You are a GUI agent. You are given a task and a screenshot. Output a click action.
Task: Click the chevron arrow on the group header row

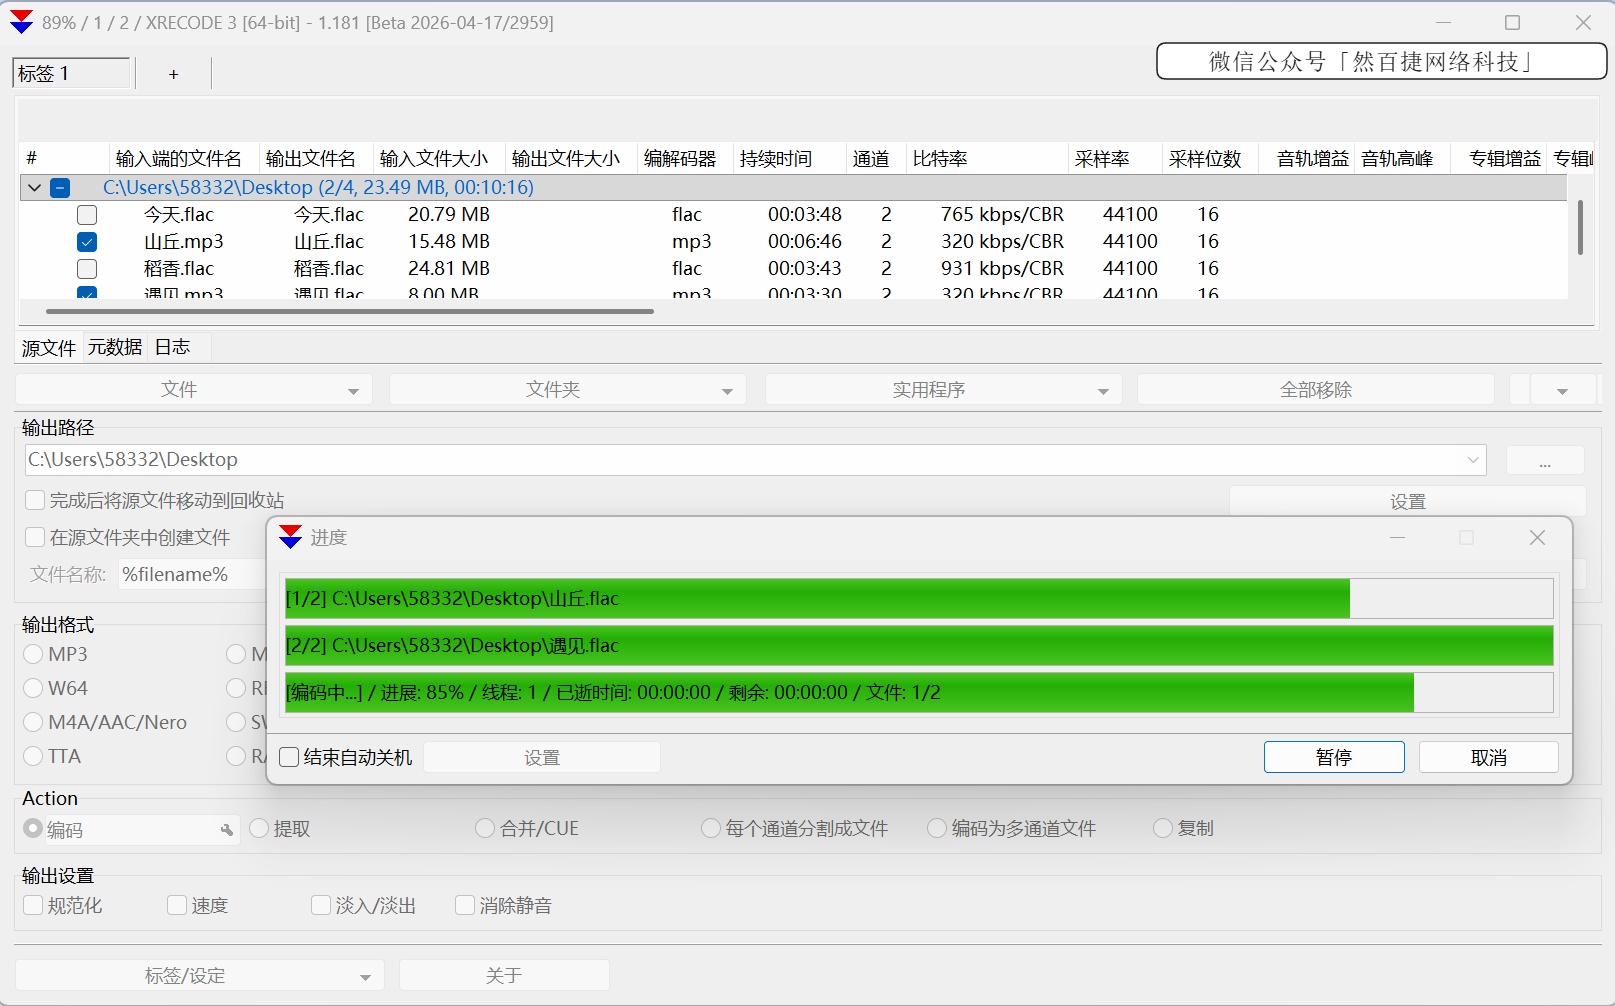click(x=33, y=187)
